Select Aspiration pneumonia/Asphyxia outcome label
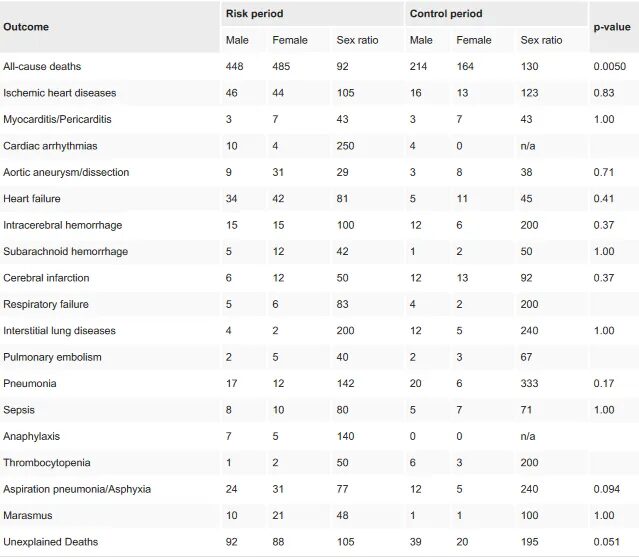The image size is (639, 559). (x=77, y=489)
